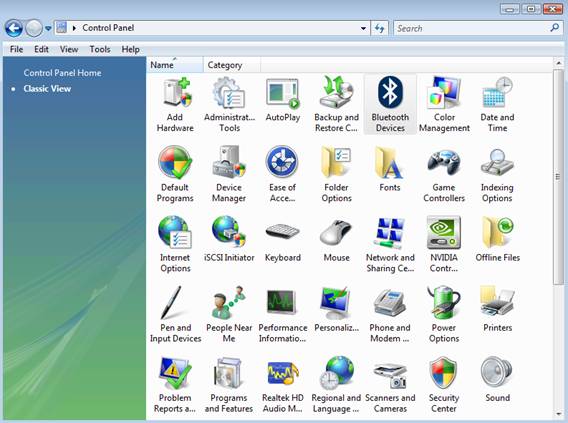The width and height of the screenshot is (568, 423).
Task: Launch the NVIDIA Control Panel icon
Action: [x=444, y=233]
